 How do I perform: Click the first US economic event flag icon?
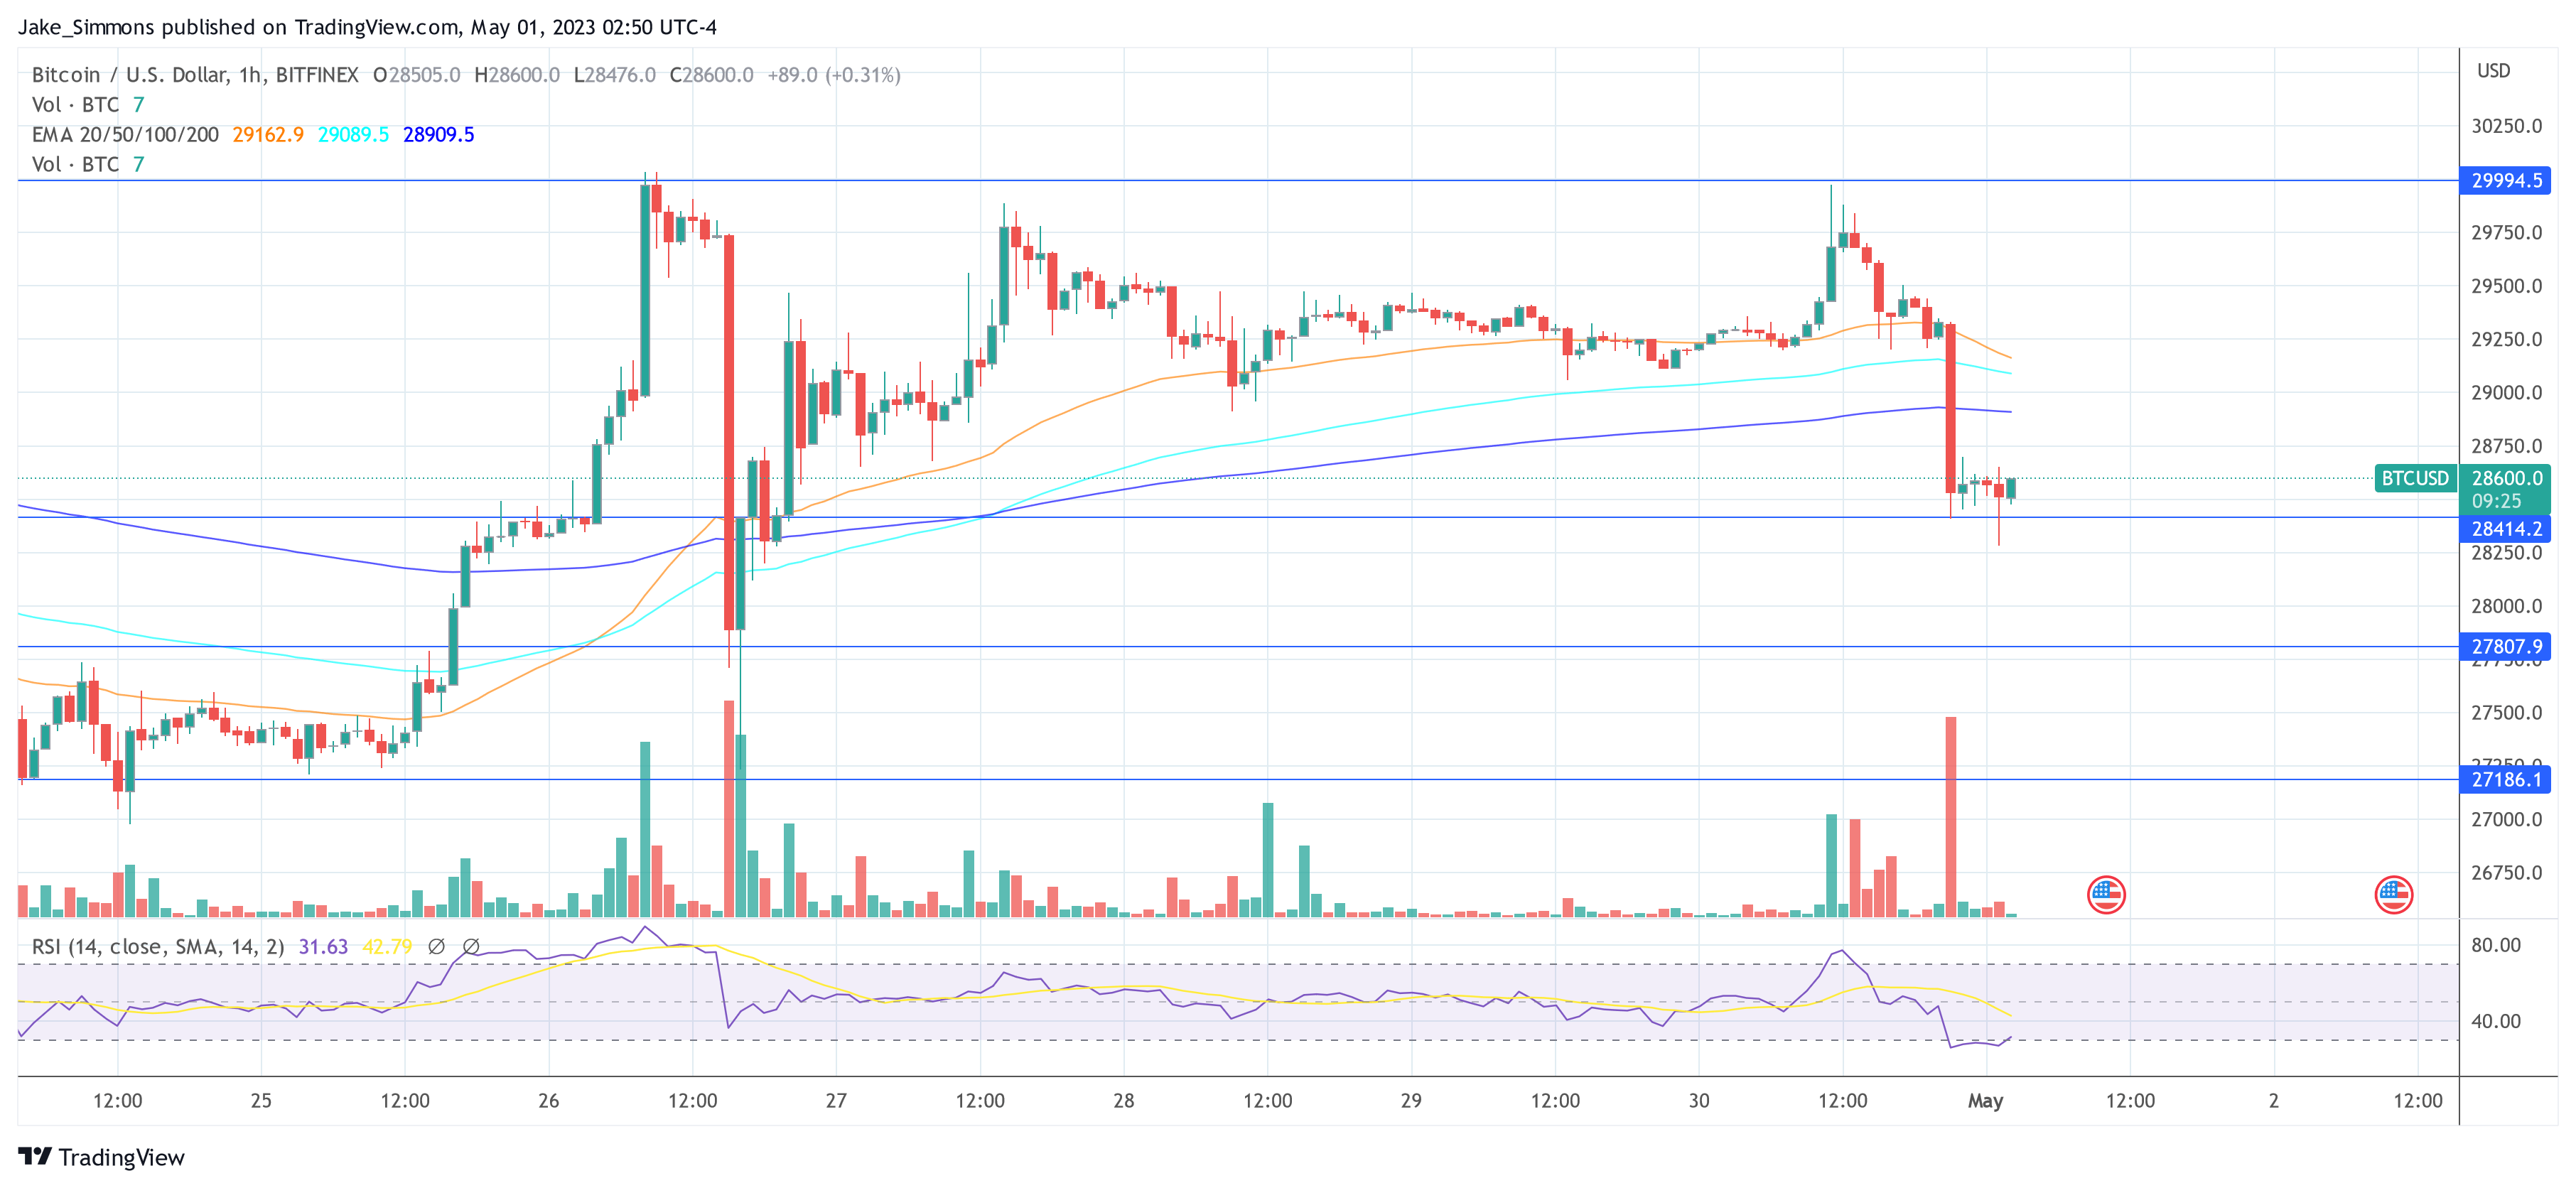point(2106,895)
